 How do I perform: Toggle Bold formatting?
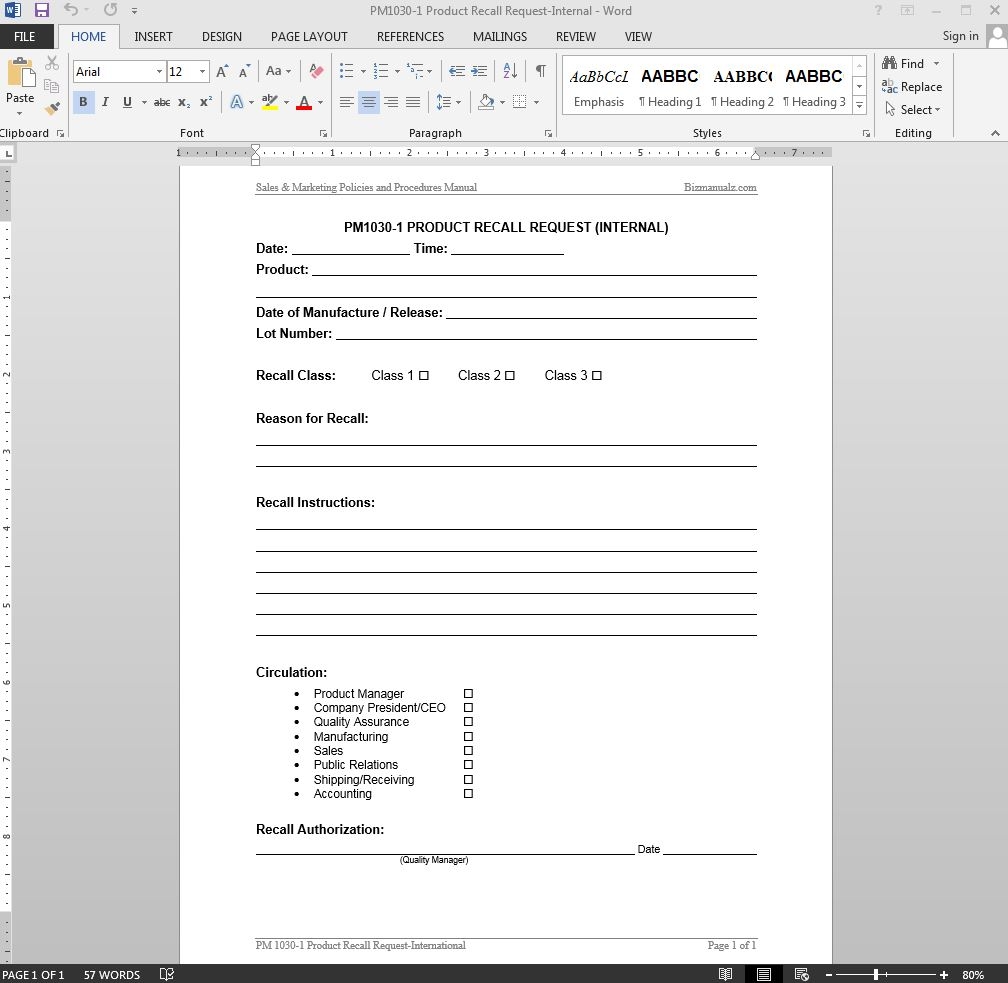[83, 102]
